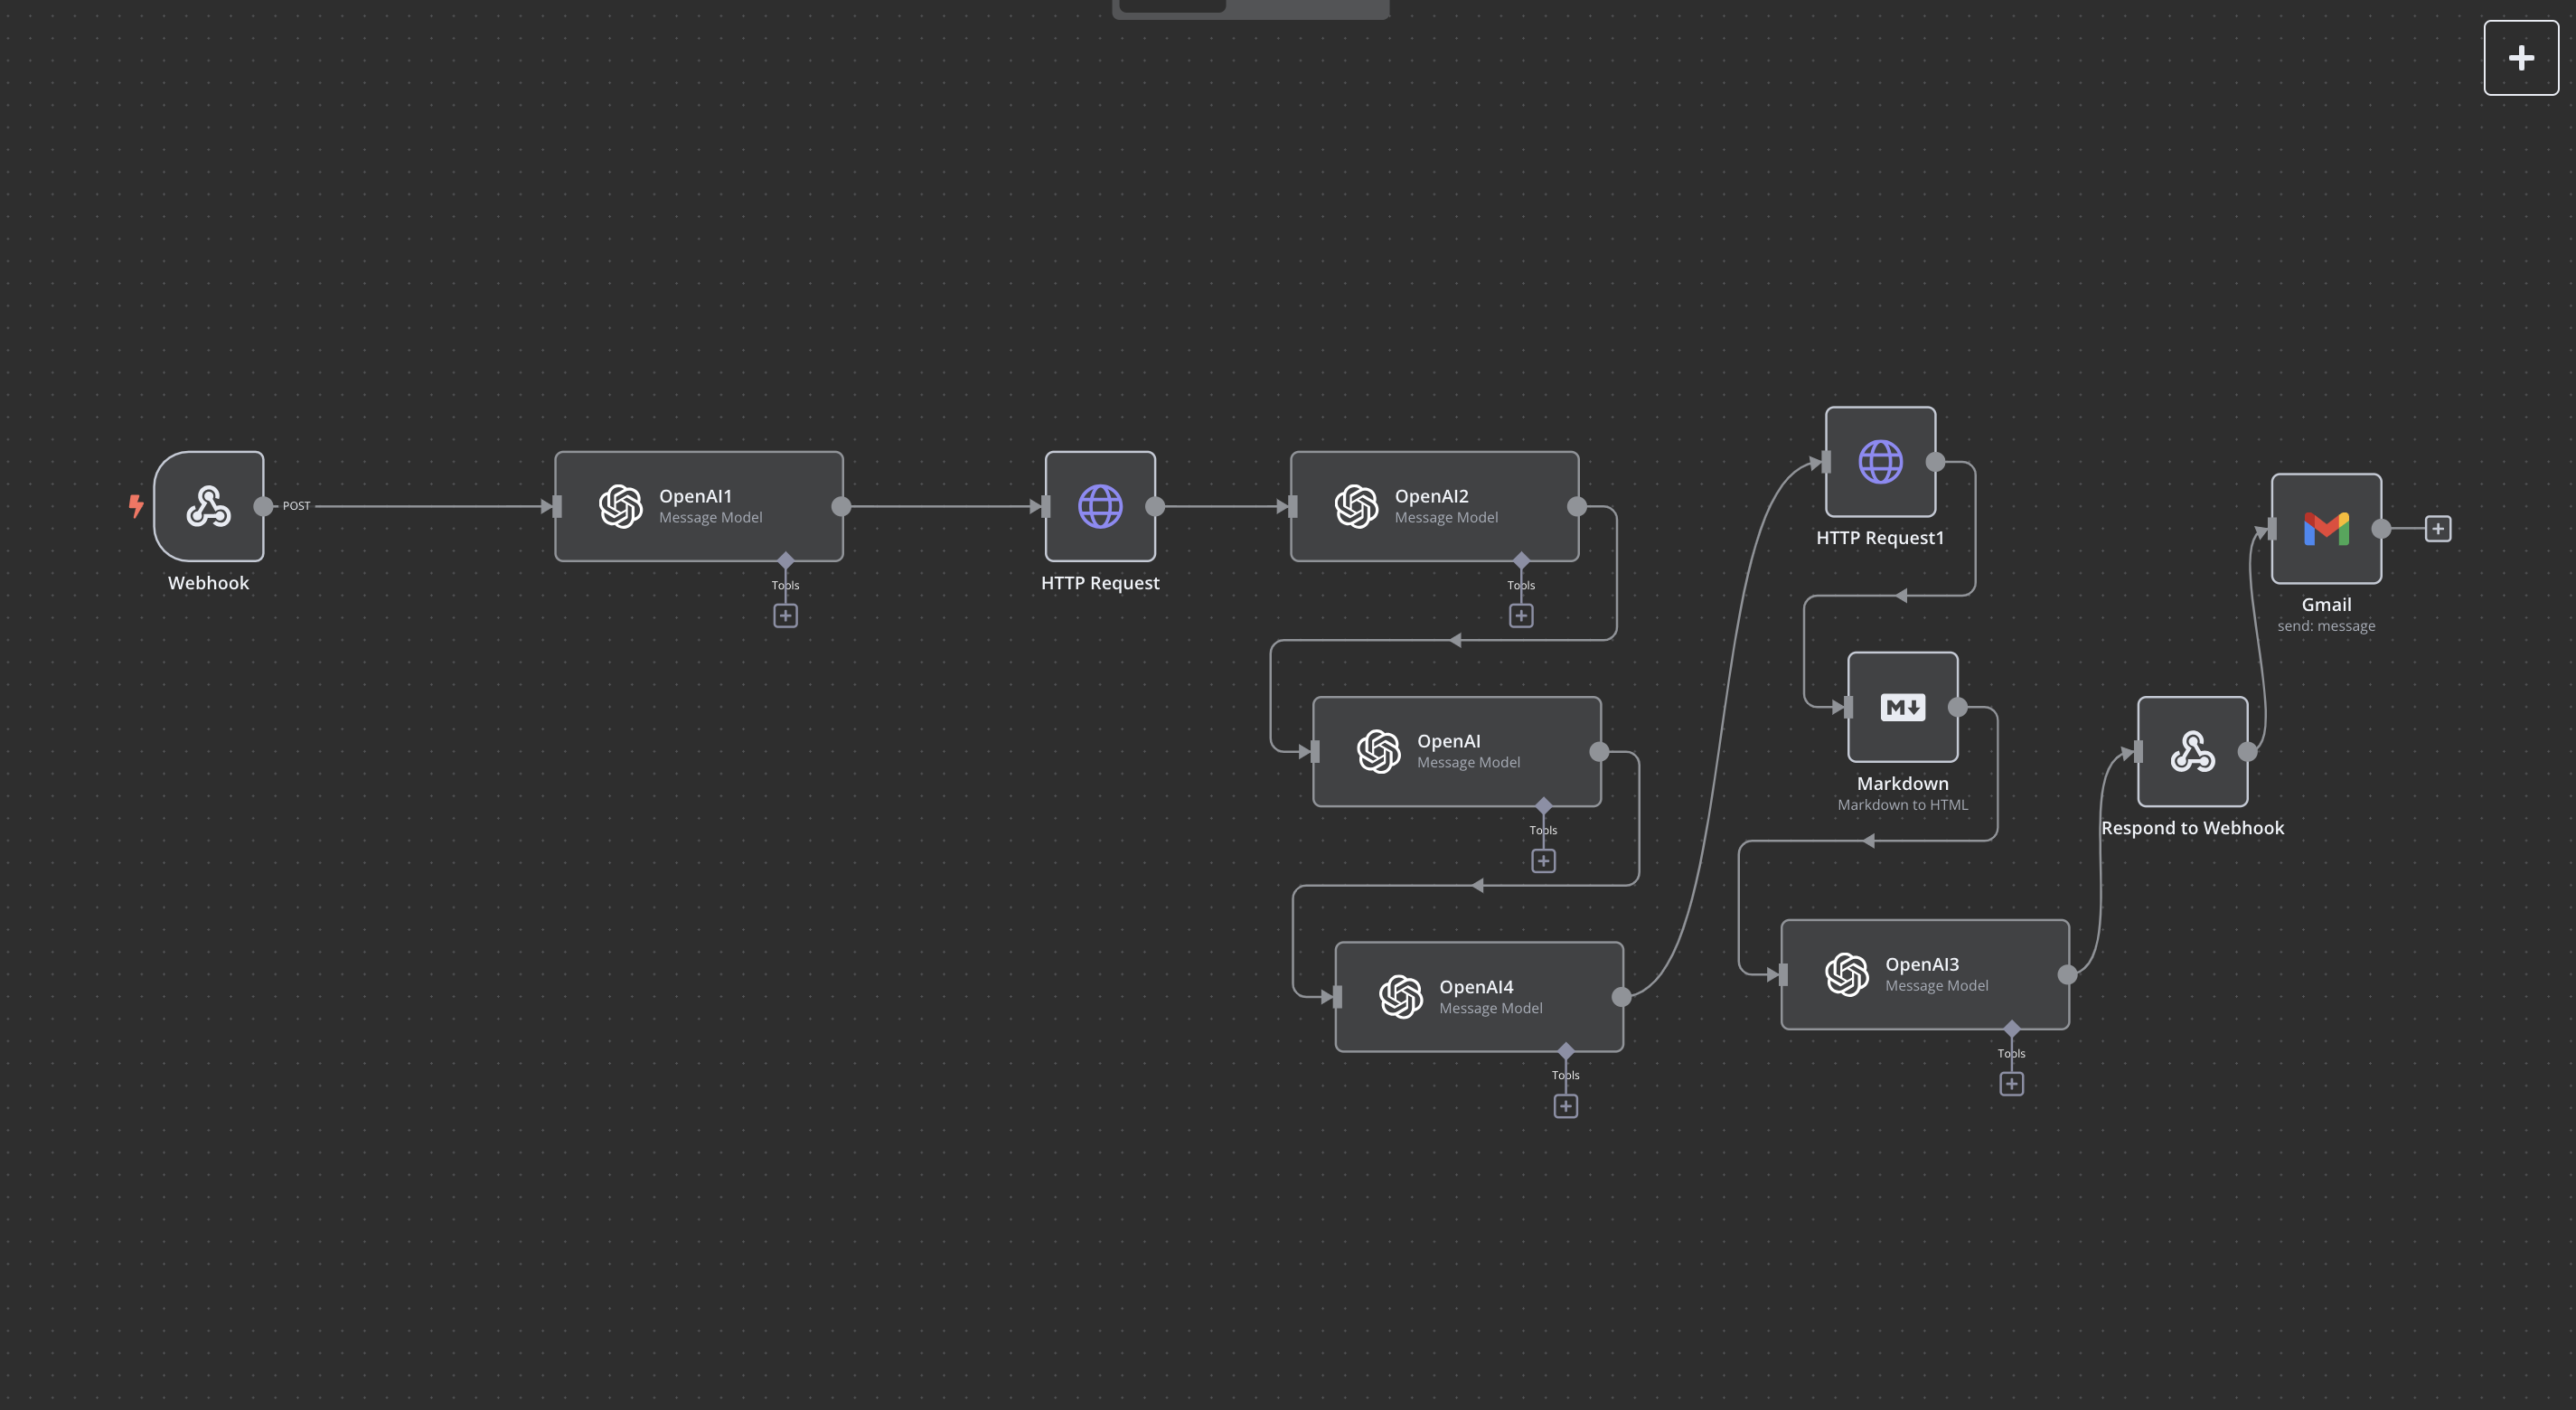Click the OpenAI1 Message Model node

click(698, 506)
